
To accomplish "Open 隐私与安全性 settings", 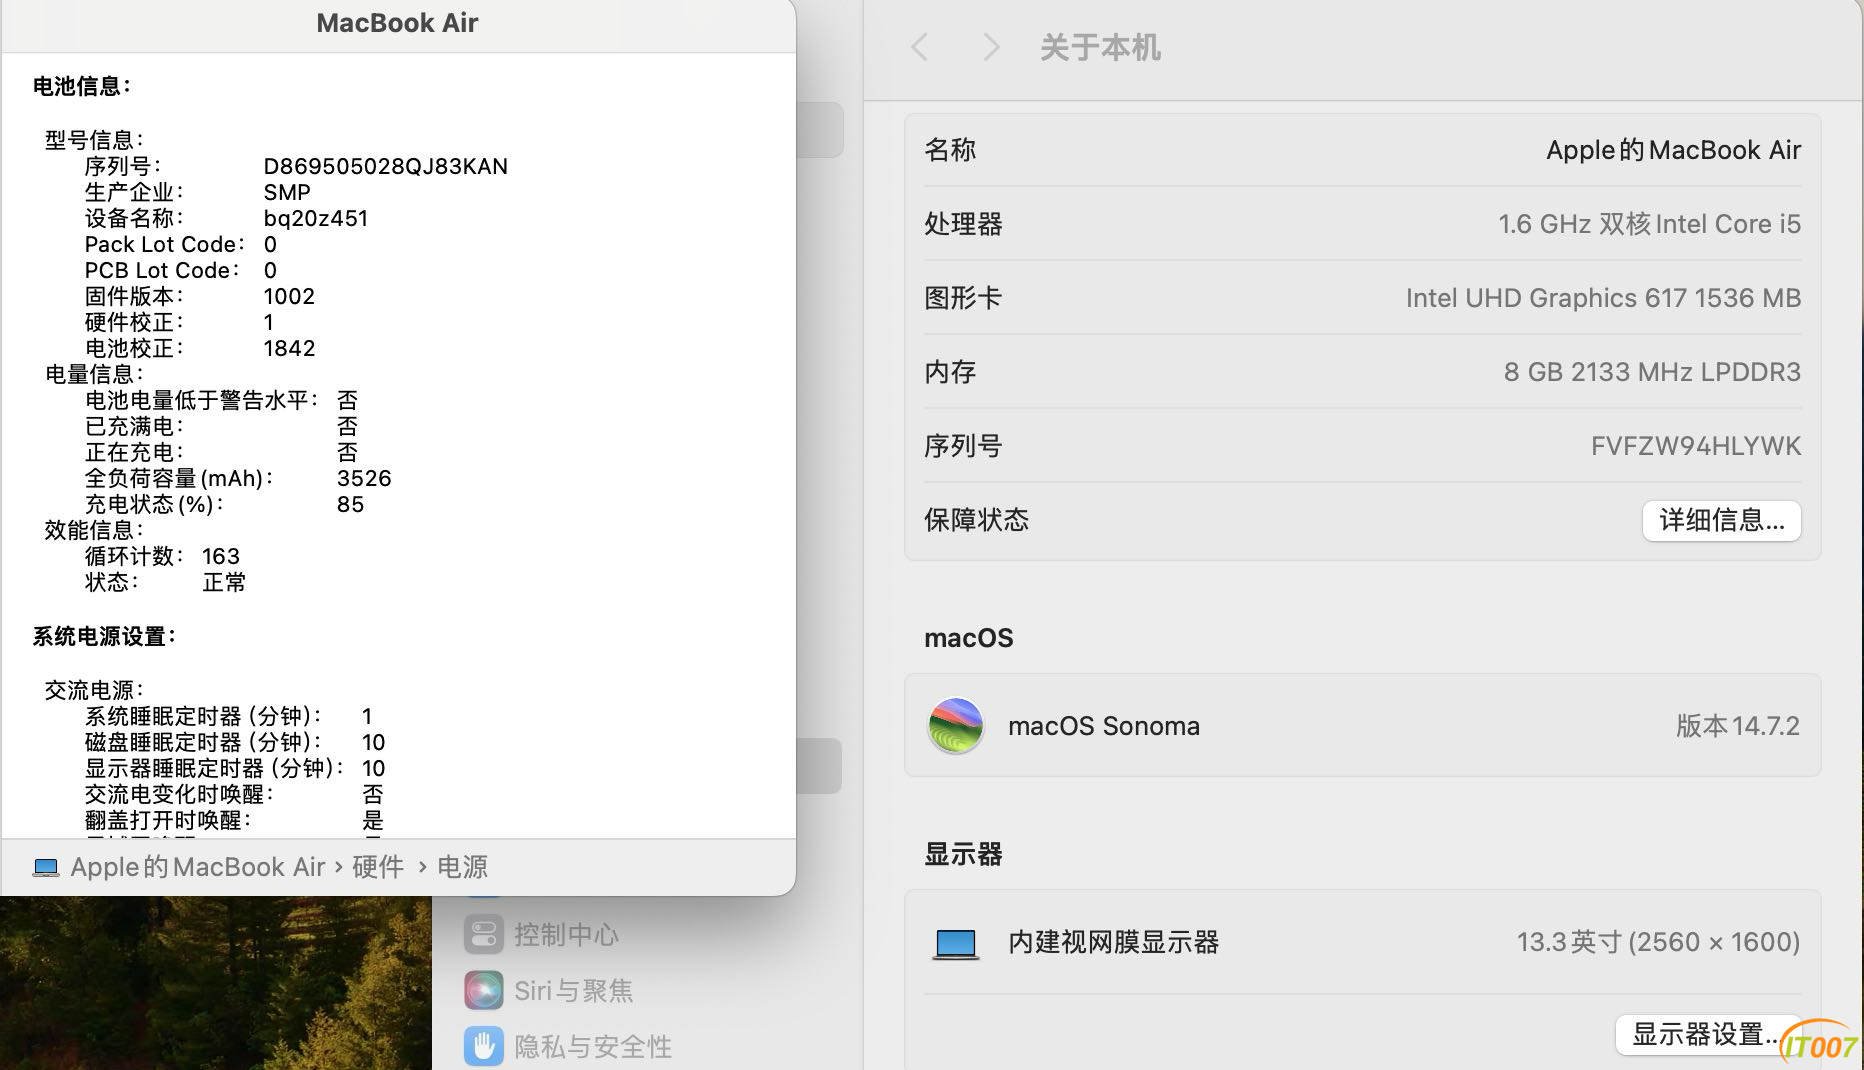I will click(568, 1046).
